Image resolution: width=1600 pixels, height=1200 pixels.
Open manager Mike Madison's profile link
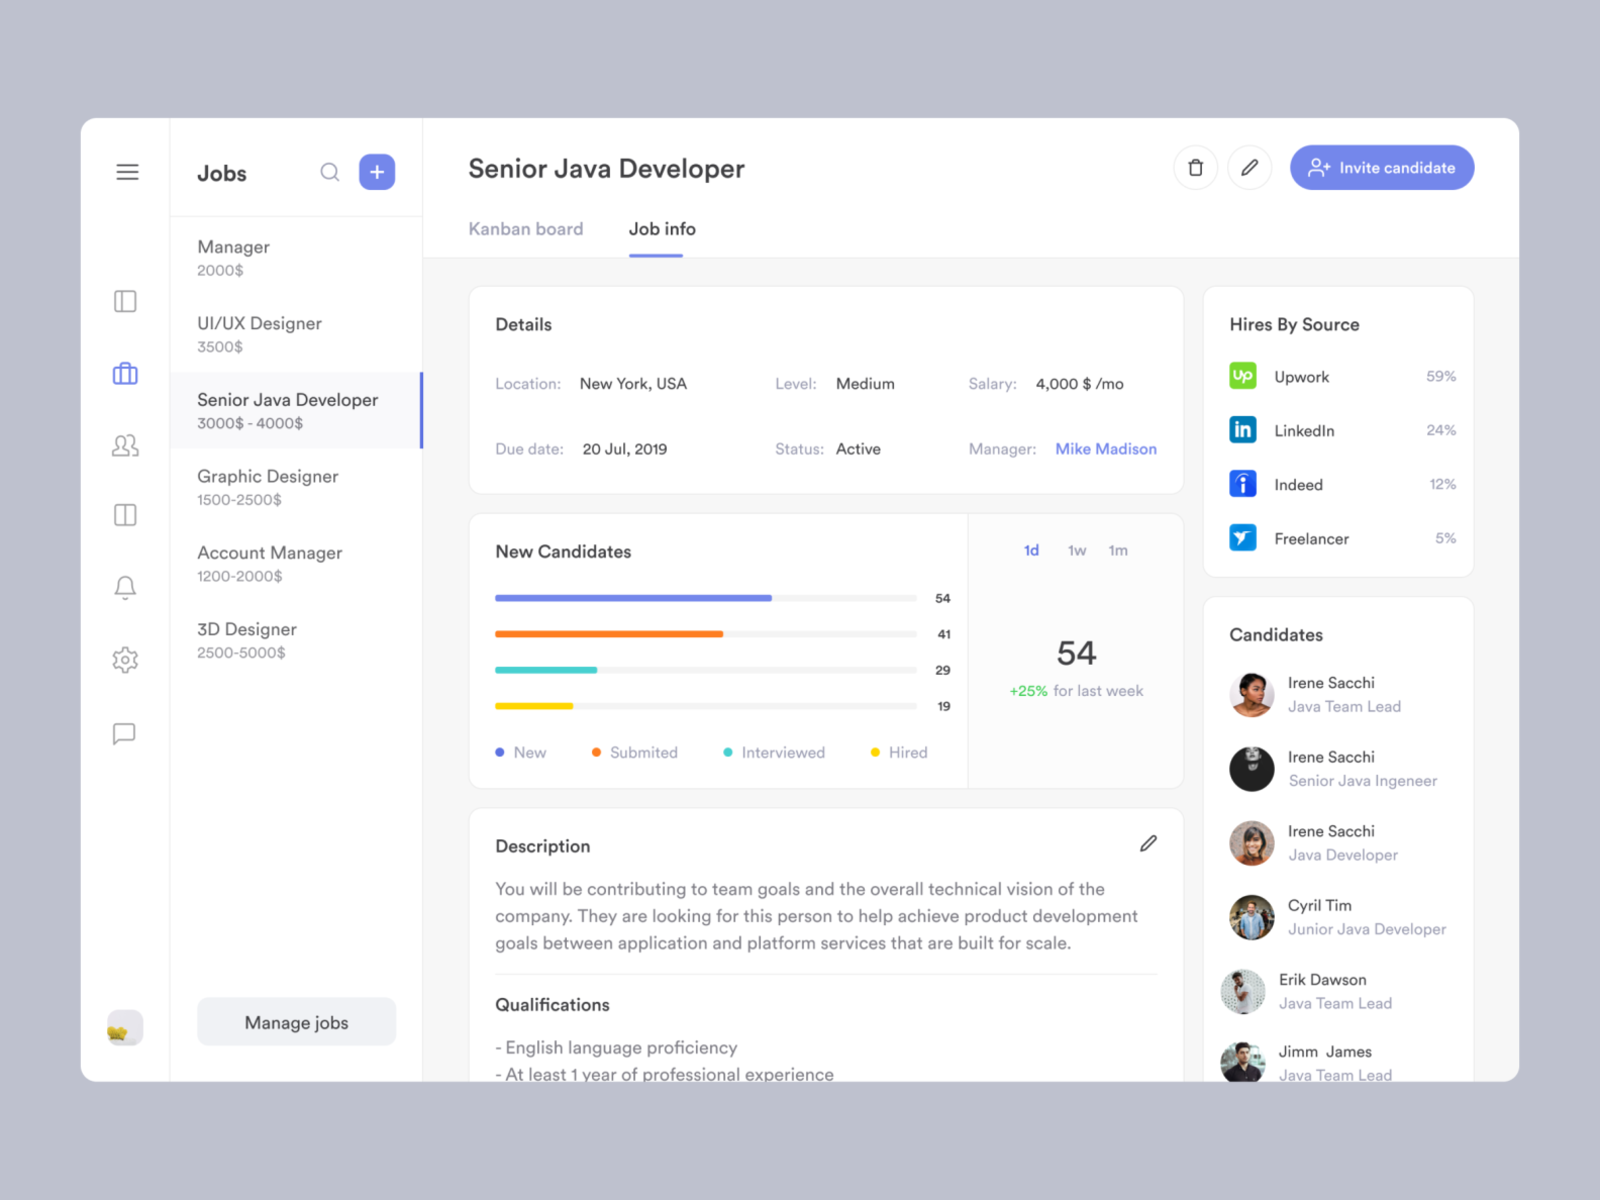pyautogui.click(x=1105, y=449)
